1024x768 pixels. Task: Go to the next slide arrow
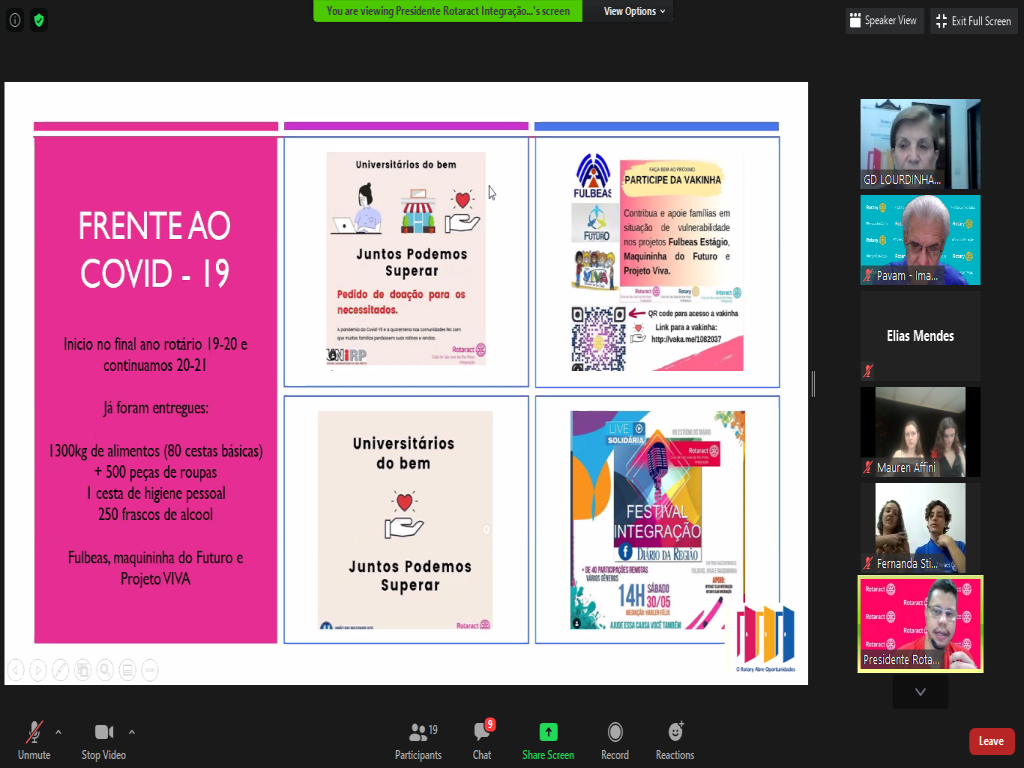tap(37, 670)
